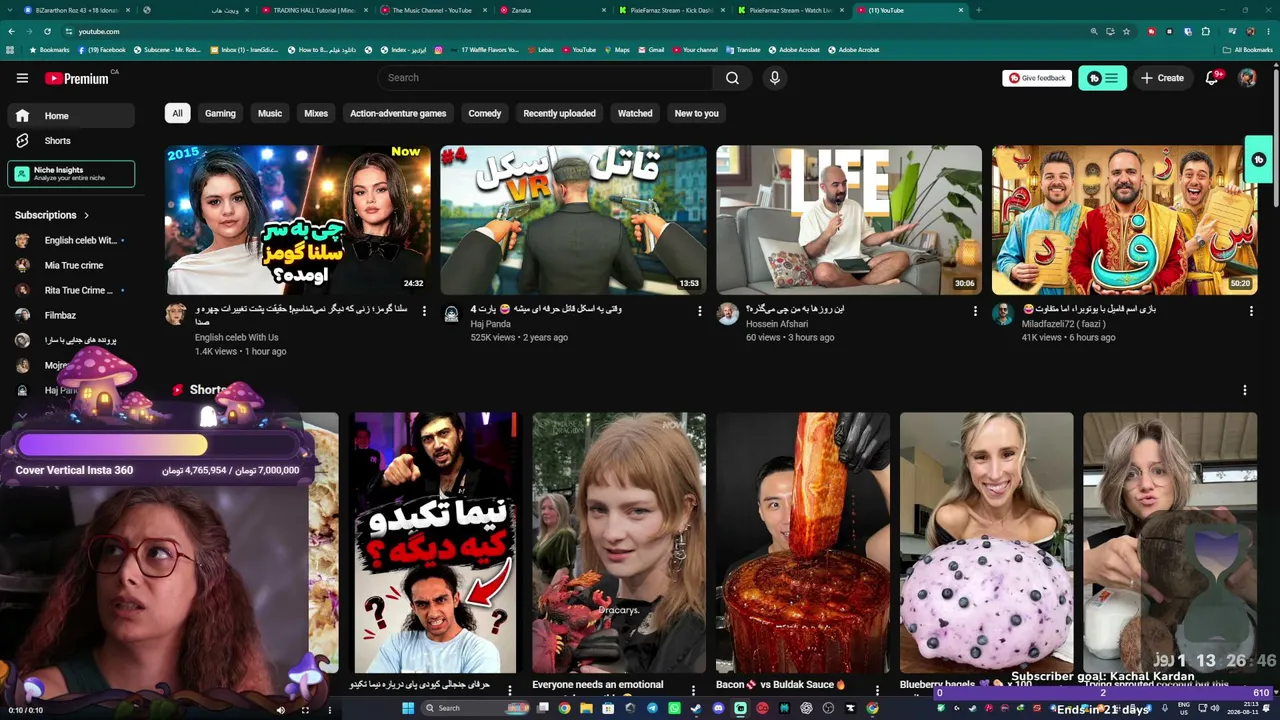The height and width of the screenshot is (720, 1280).
Task: Open the VR gun video thumbnail
Action: point(573,220)
